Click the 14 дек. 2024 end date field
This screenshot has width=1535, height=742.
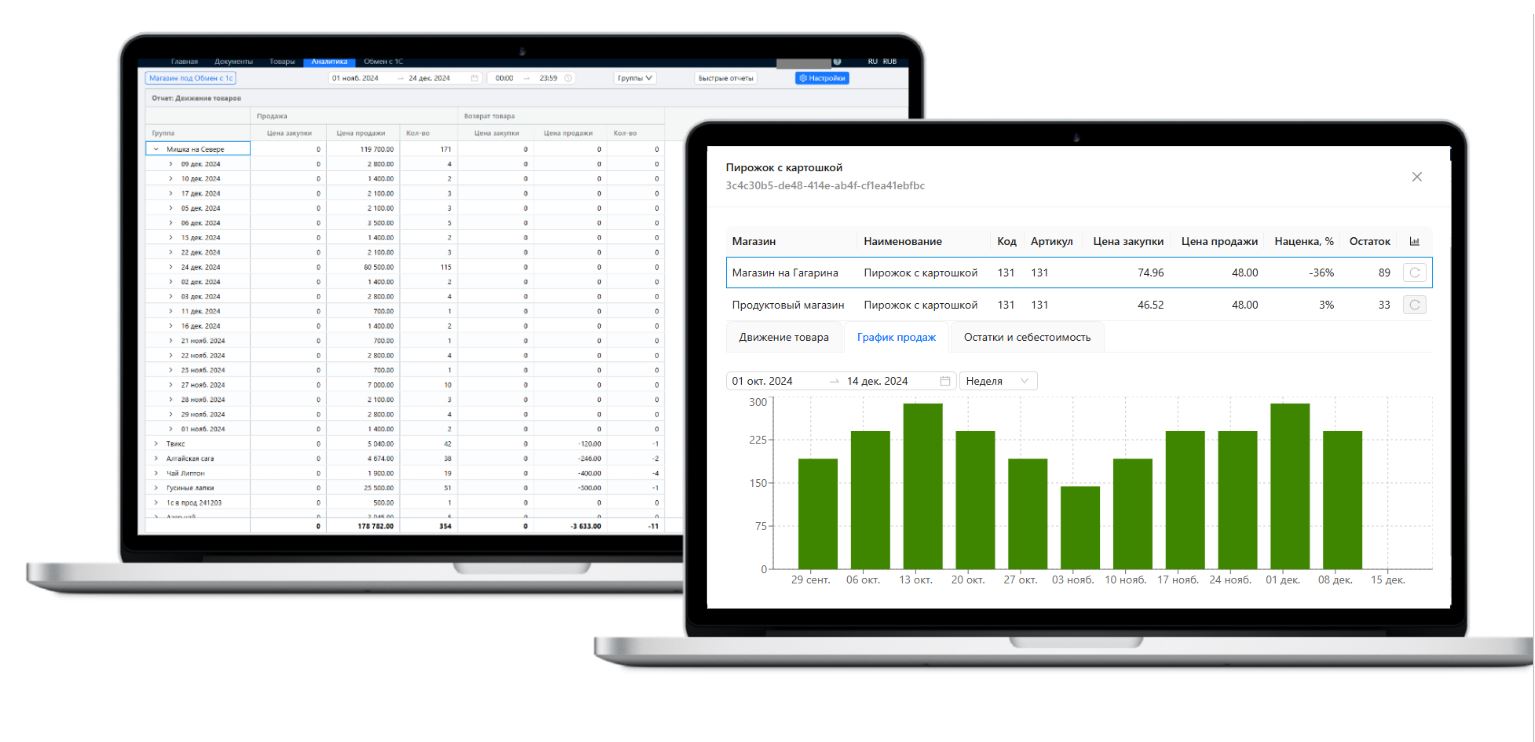coord(877,381)
